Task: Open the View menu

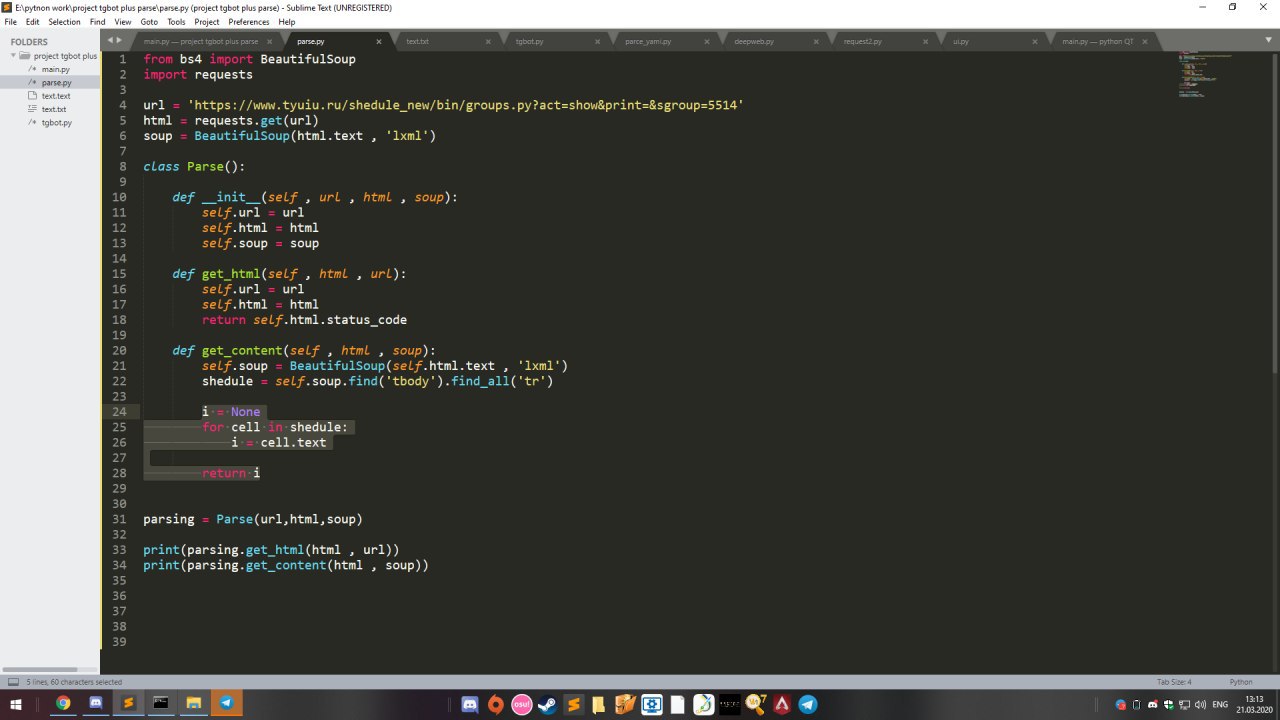Action: coord(123,21)
